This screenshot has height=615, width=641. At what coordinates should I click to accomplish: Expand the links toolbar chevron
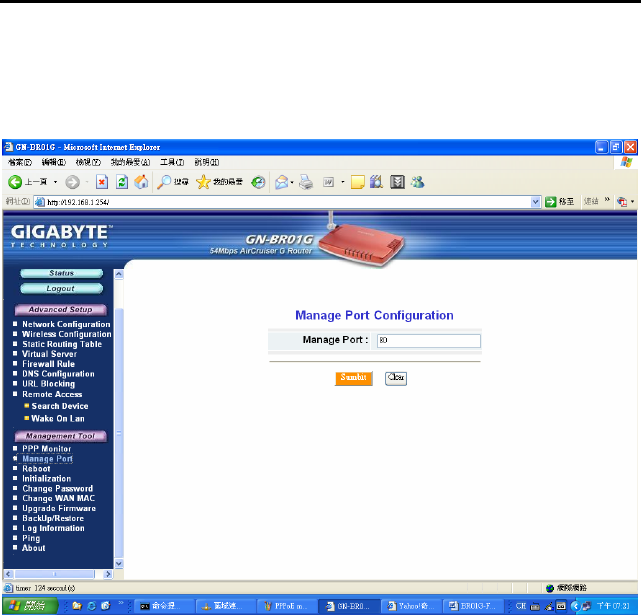point(607,200)
